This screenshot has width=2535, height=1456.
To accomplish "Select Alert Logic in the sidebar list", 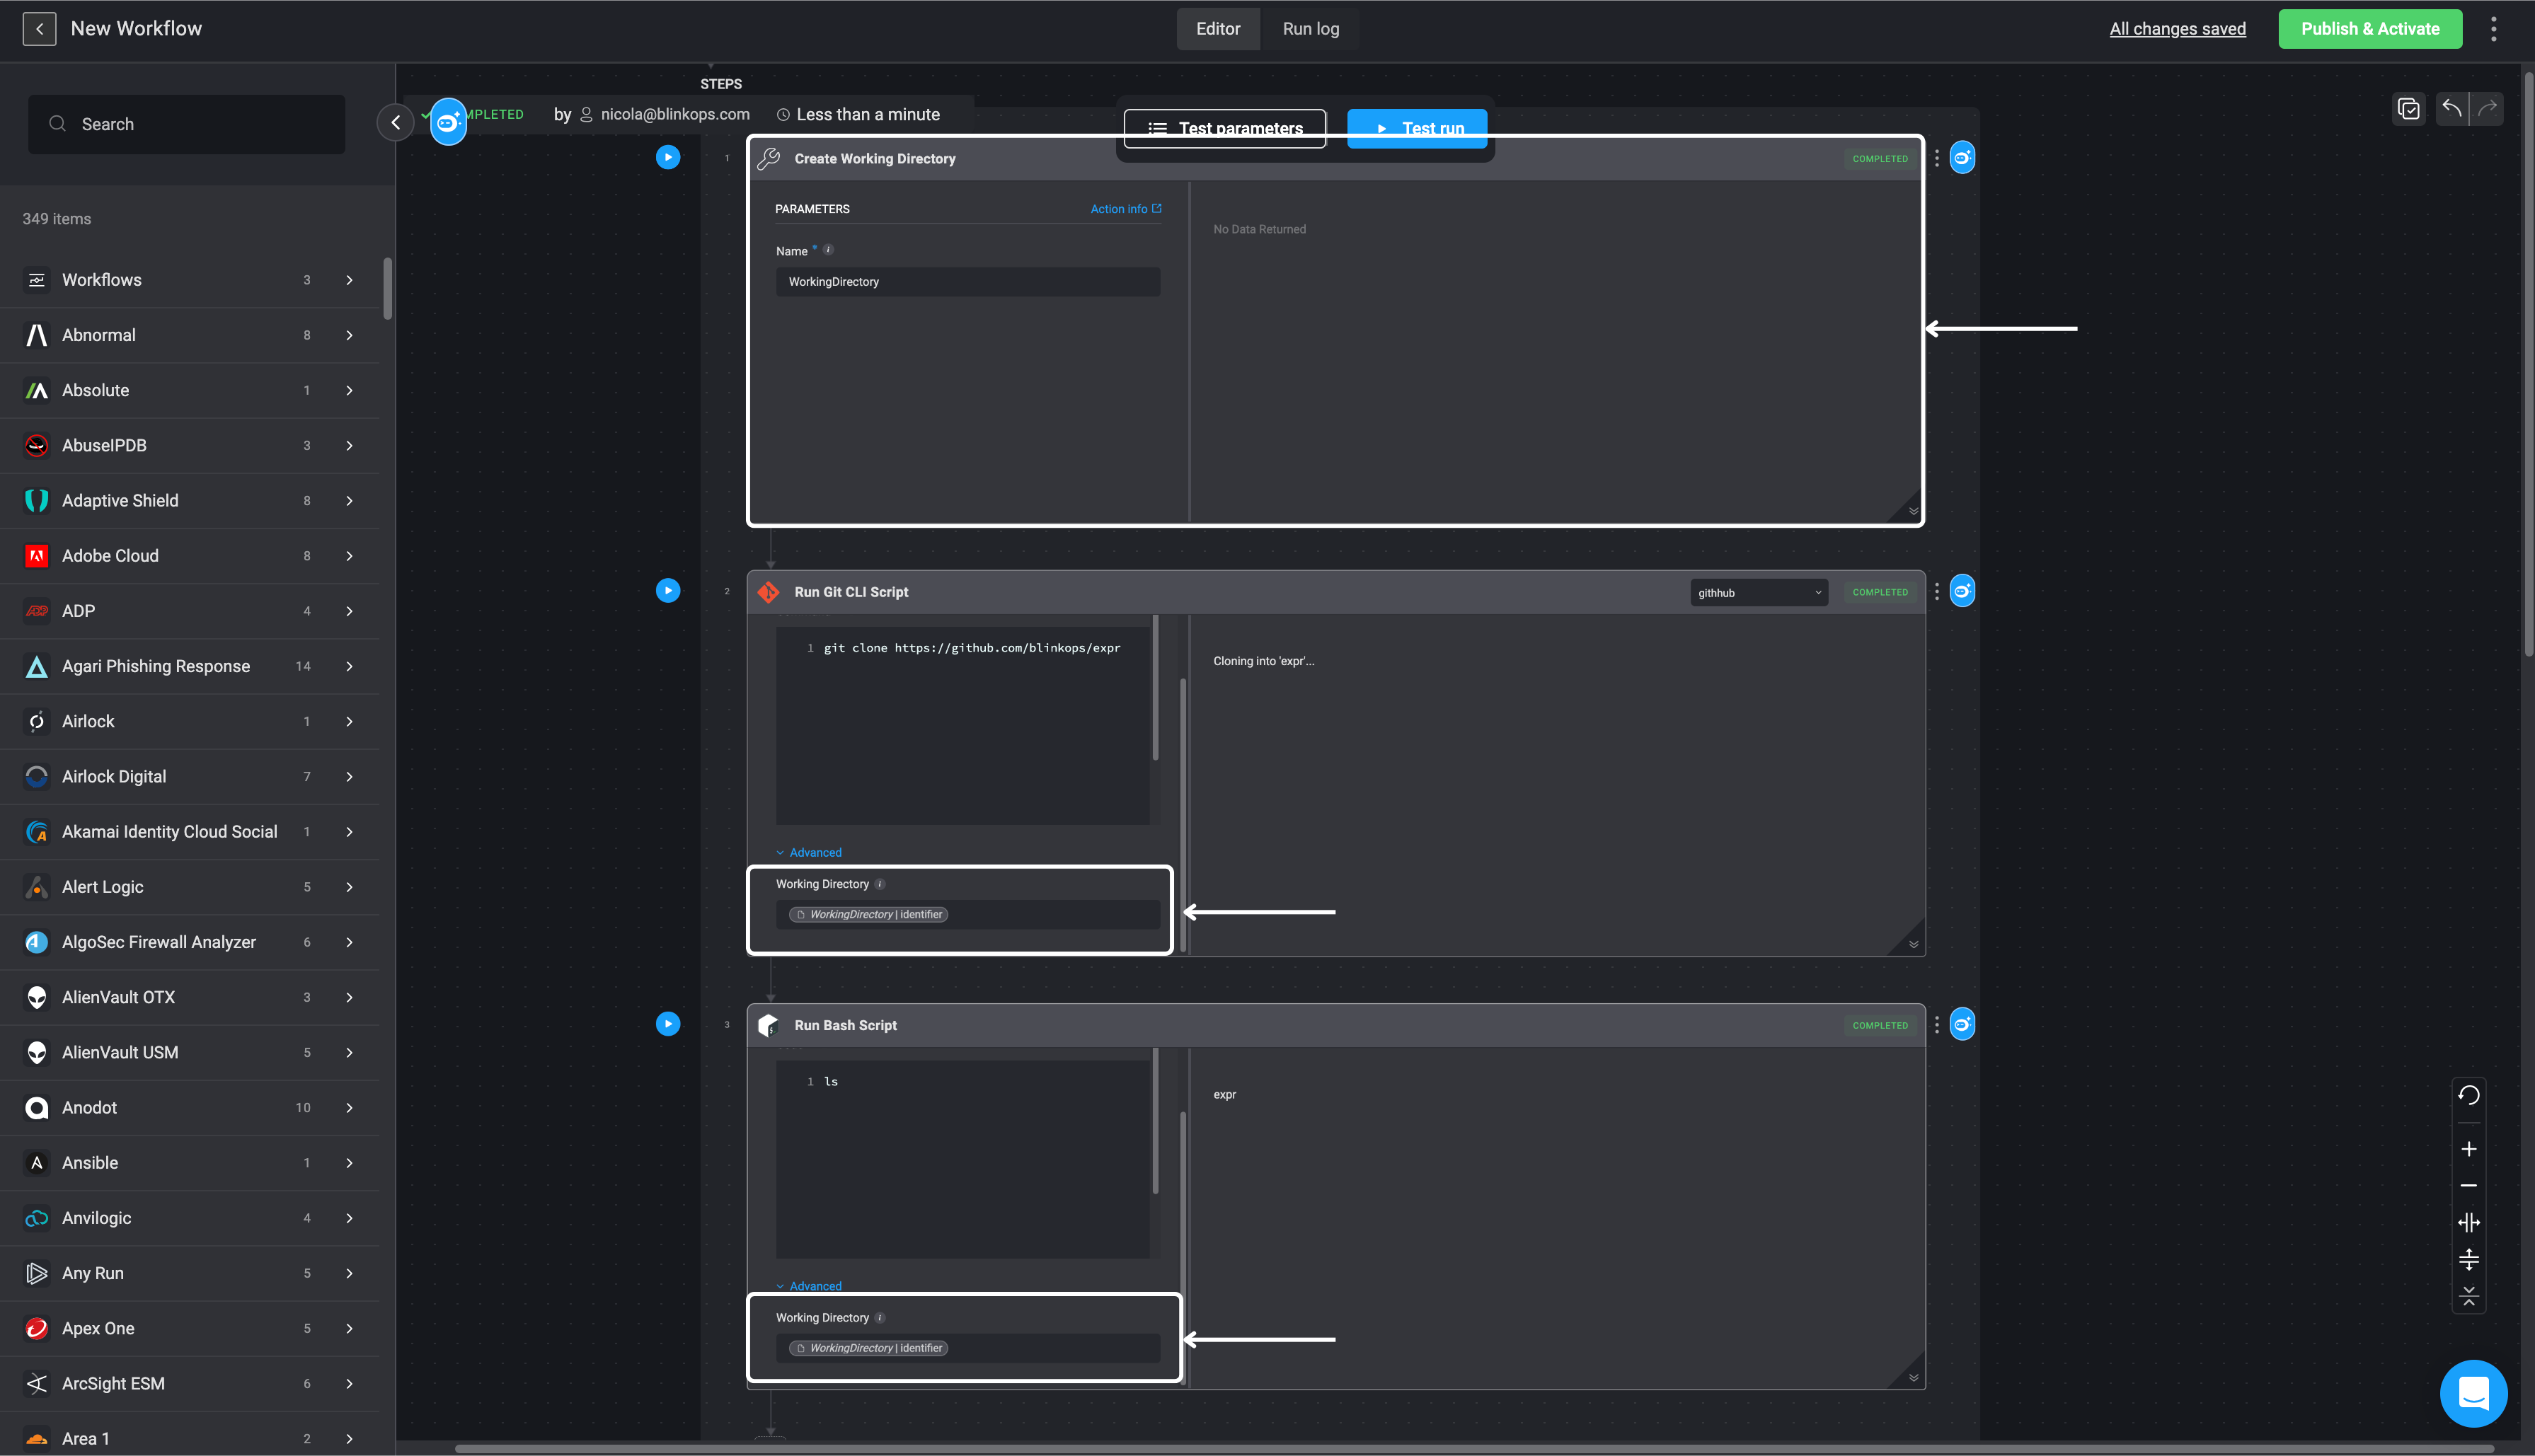I will 190,887.
